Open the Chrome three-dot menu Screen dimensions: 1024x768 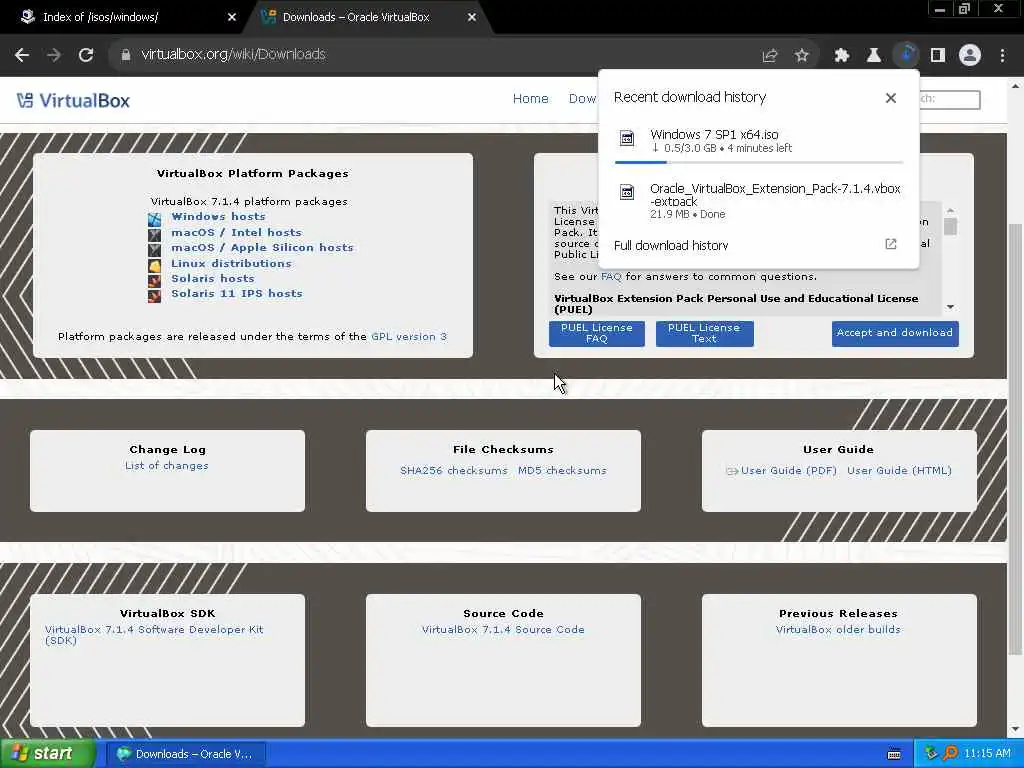(1002, 56)
